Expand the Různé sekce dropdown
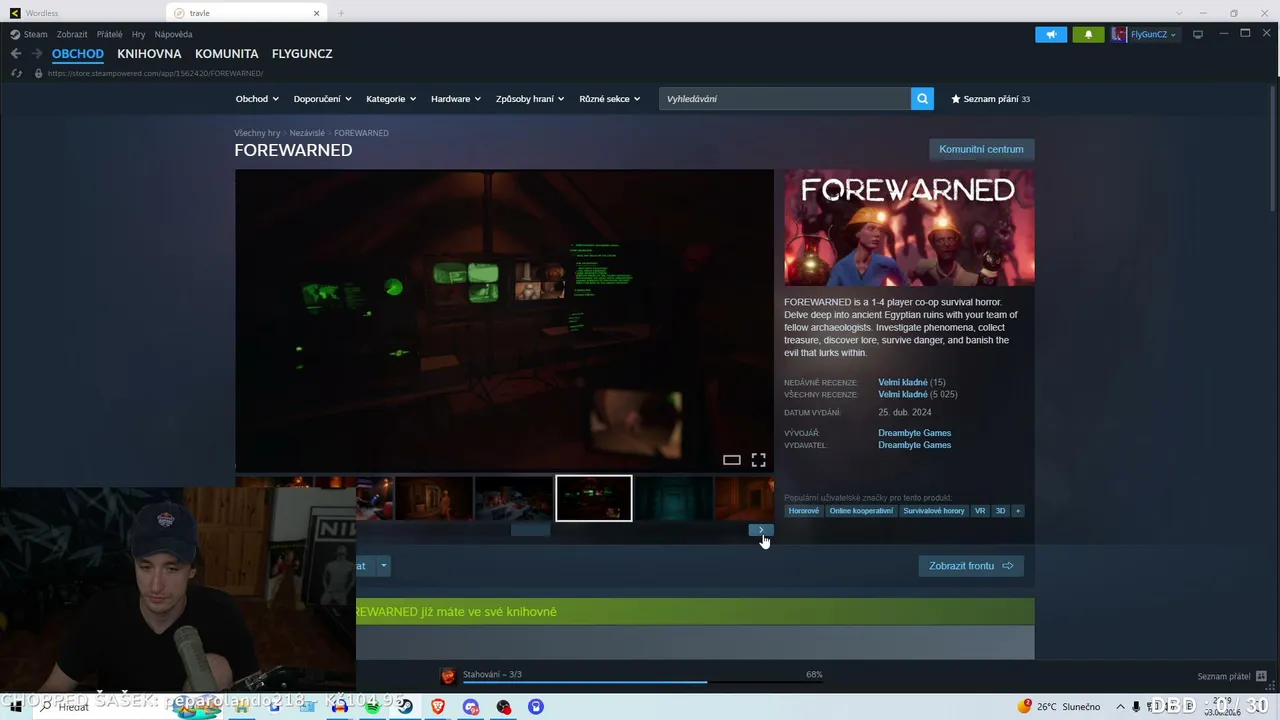The width and height of the screenshot is (1280, 720). (x=609, y=99)
